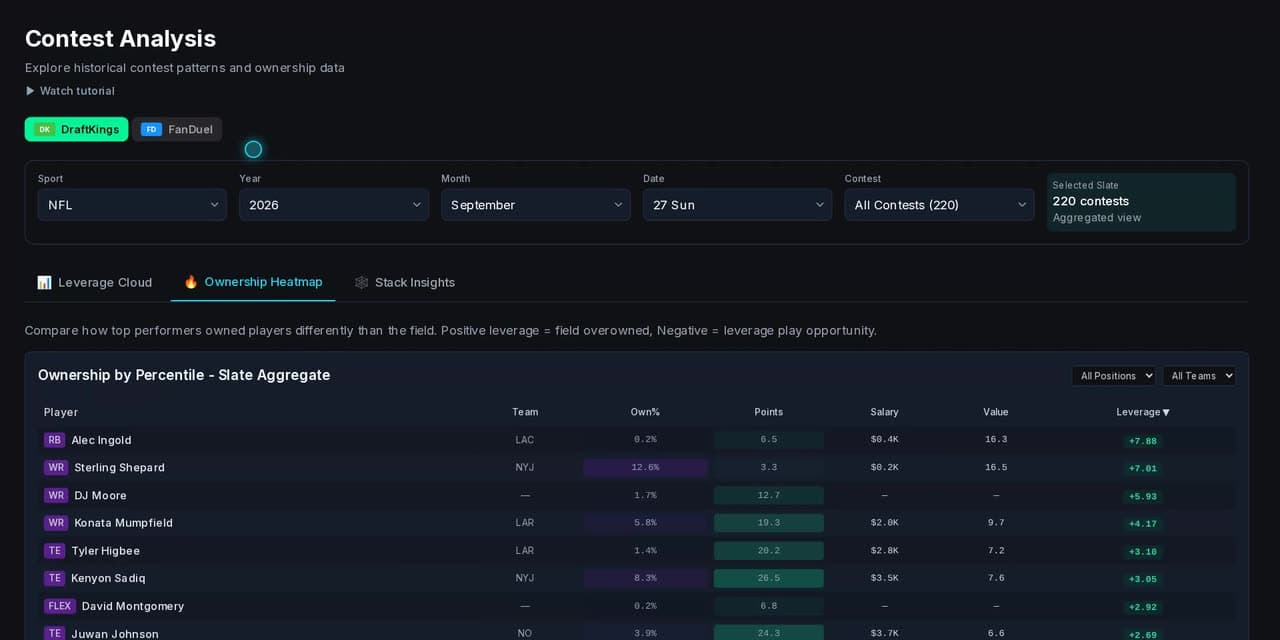Click the Contest Analysis heading
The height and width of the screenshot is (640, 1280).
[x=120, y=39]
